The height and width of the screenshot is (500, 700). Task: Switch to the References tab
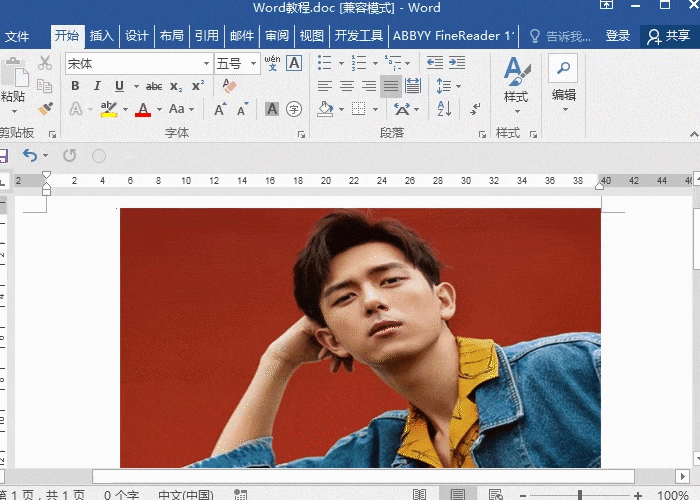207,36
